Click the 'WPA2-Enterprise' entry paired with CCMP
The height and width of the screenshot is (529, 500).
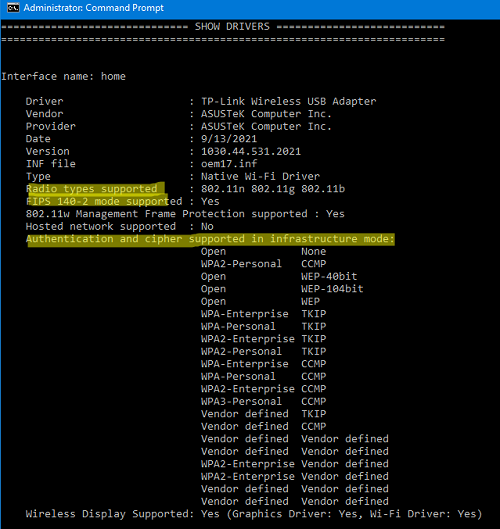click(x=248, y=388)
